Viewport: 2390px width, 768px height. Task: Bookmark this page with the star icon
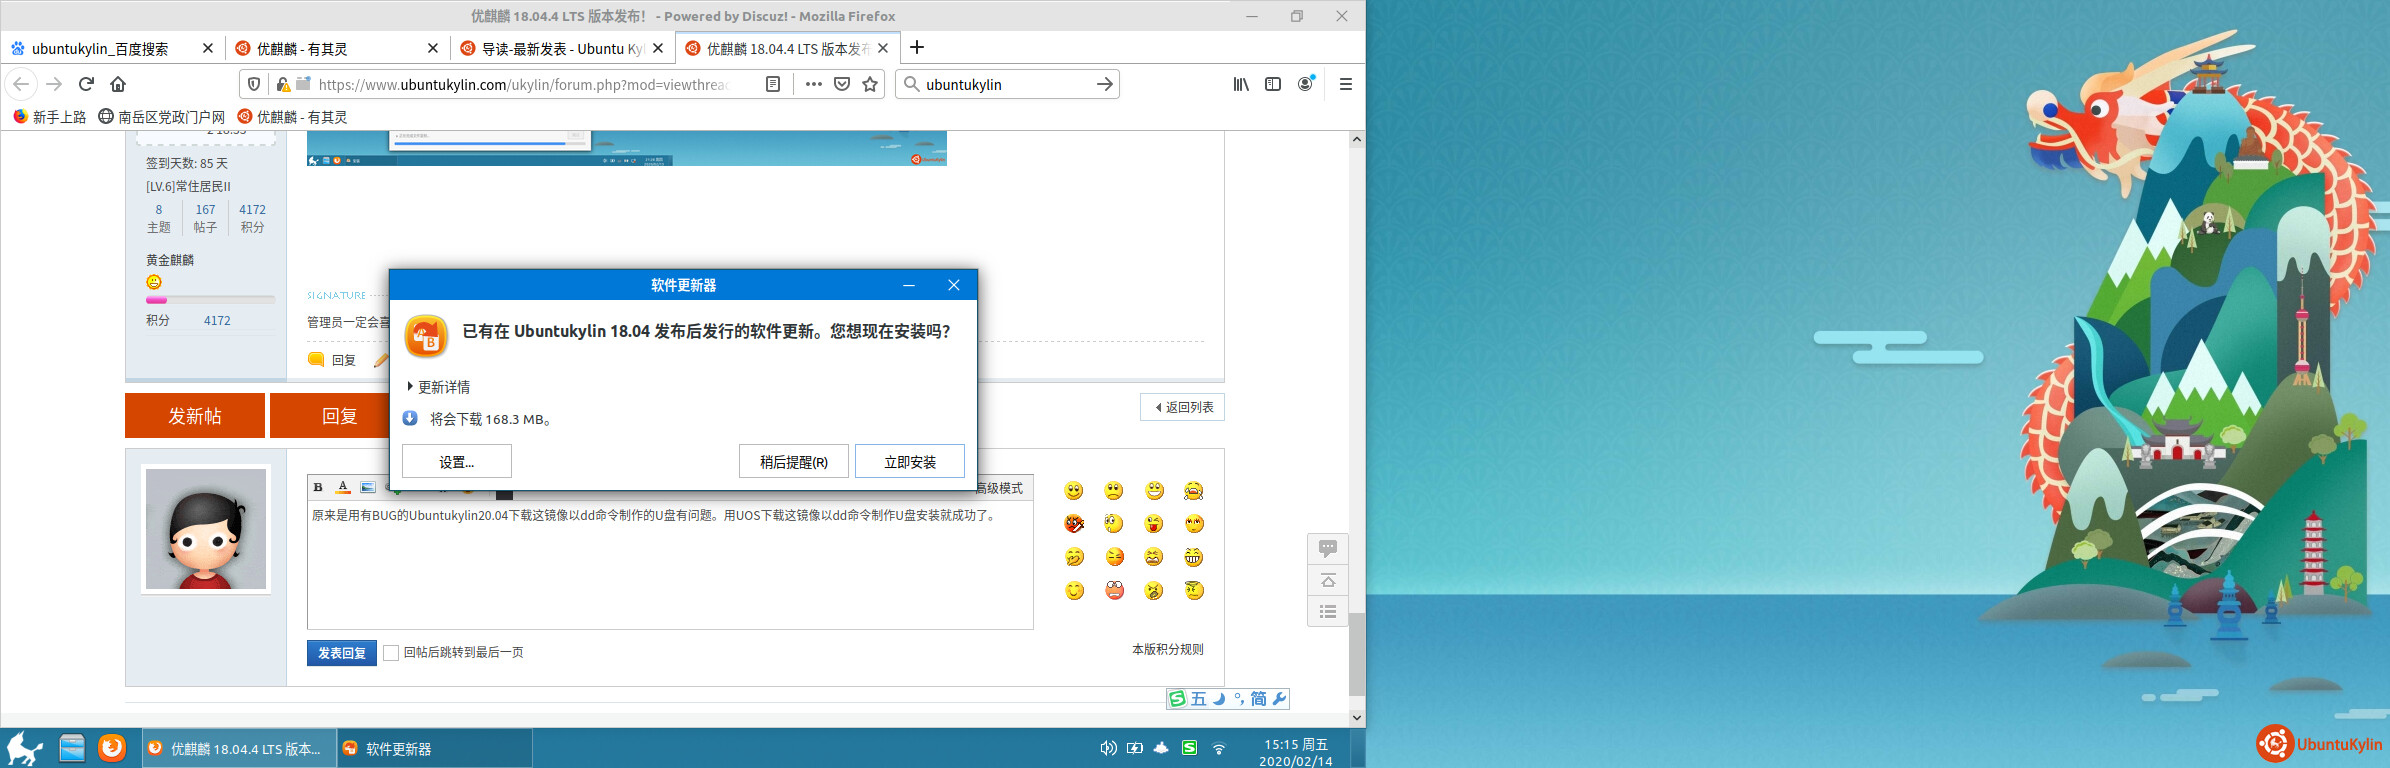pos(870,84)
